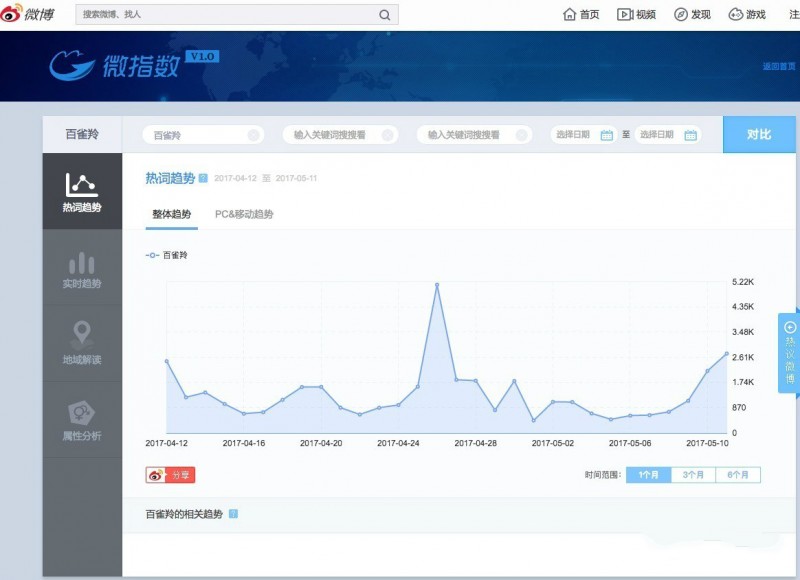Click the third 输入关键词搜搜看 field

[474, 135]
